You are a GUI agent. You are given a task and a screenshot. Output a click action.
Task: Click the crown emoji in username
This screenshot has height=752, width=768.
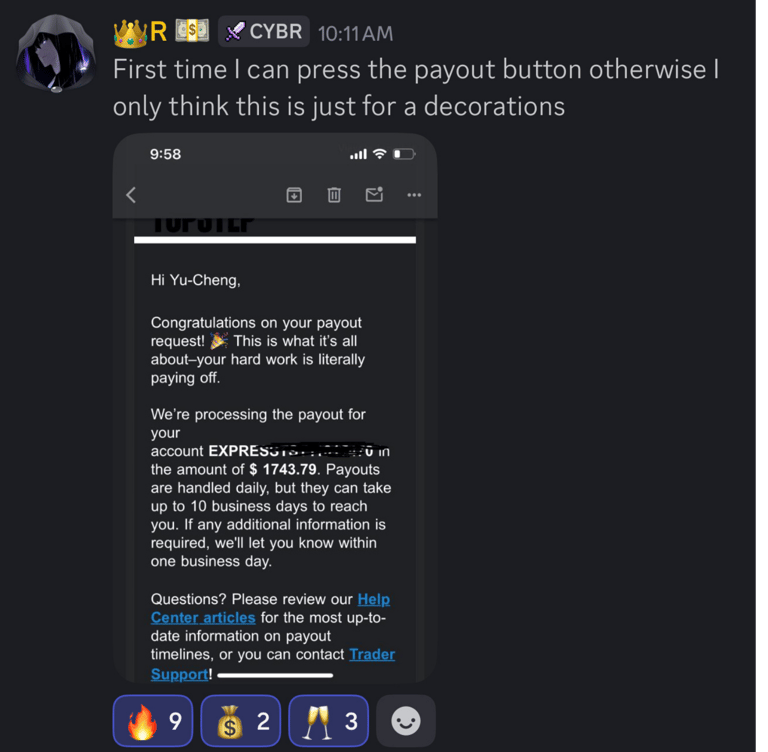pyautogui.click(x=130, y=33)
